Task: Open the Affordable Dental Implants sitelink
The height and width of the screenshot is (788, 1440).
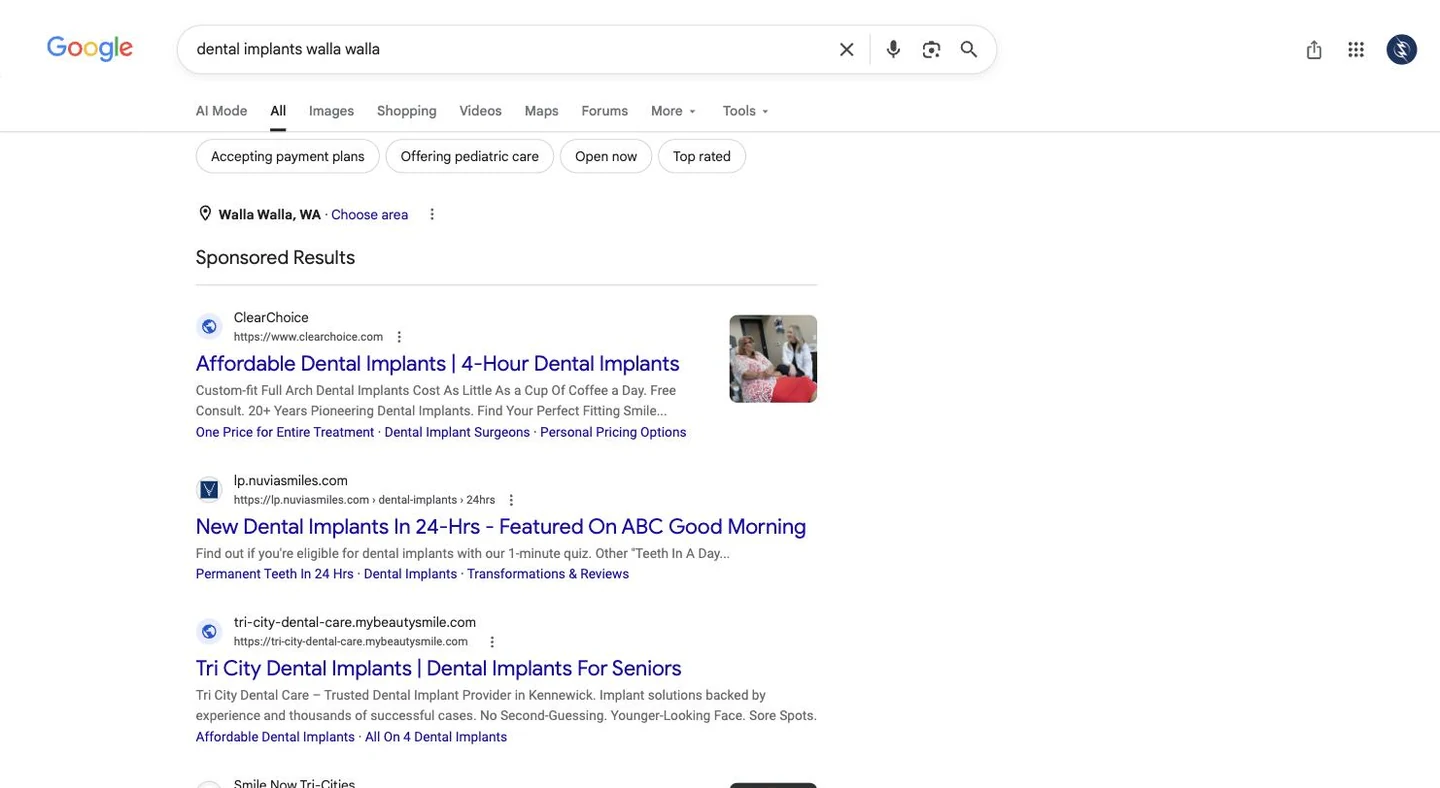Action: 275,737
